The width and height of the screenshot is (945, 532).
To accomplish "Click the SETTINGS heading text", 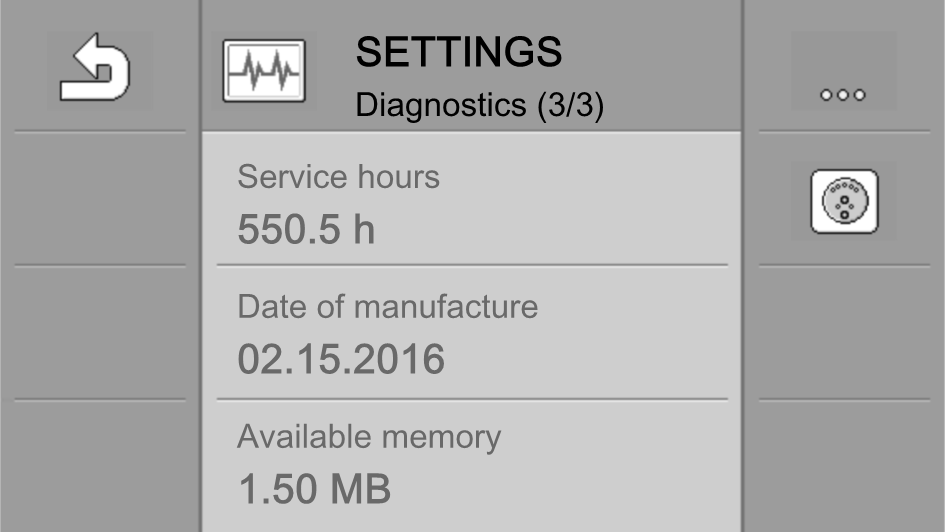I will click(x=459, y=52).
